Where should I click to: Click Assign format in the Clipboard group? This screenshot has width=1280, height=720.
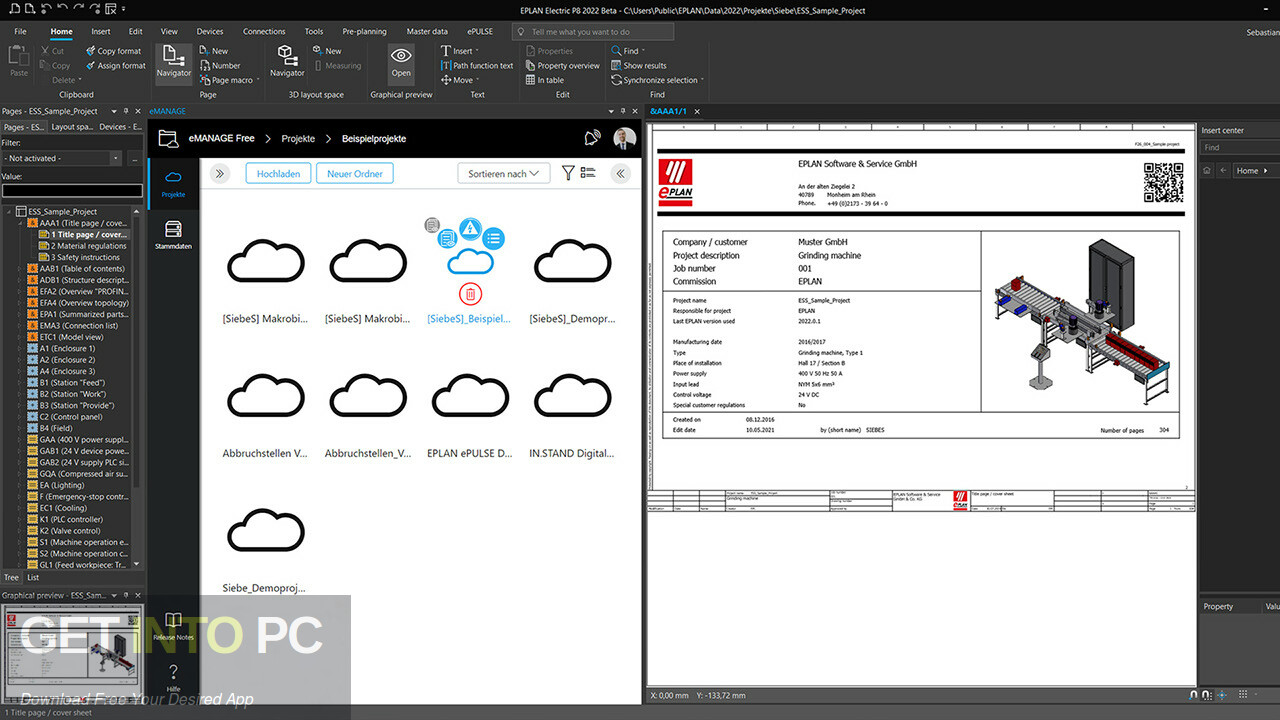pyautogui.click(x=114, y=66)
